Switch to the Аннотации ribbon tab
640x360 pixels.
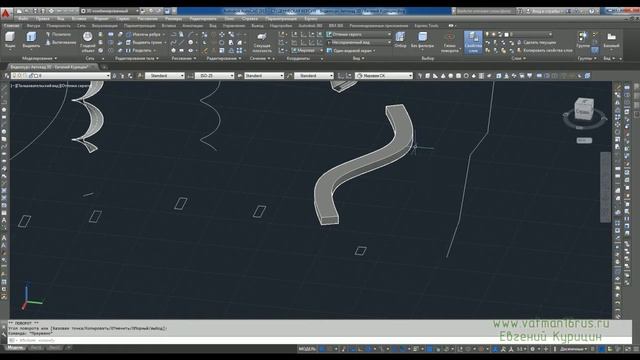coord(192,26)
